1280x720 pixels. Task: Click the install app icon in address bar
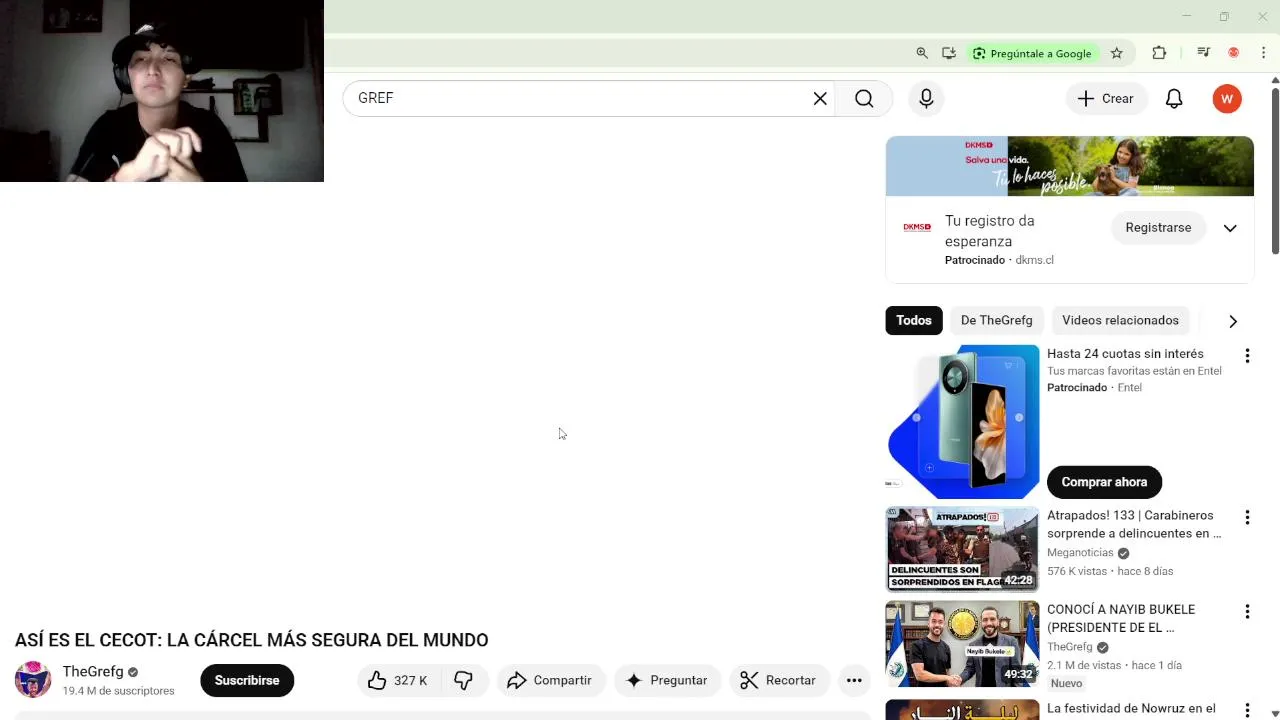coord(949,53)
